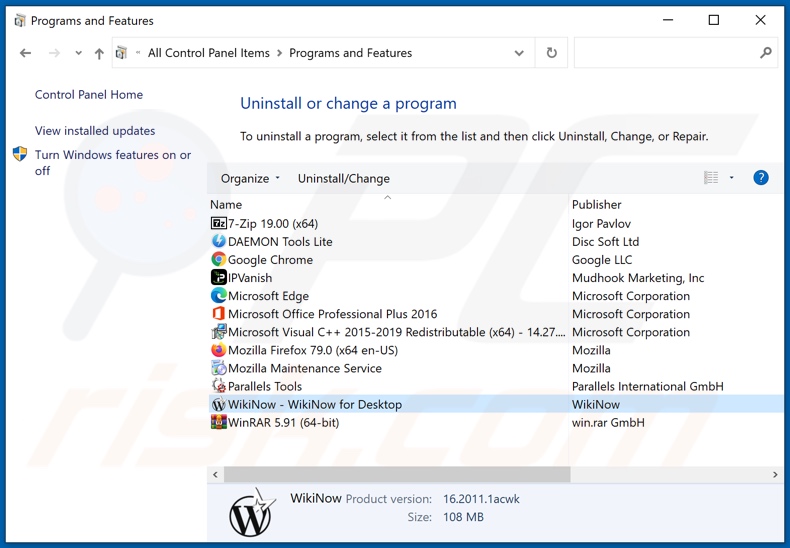The height and width of the screenshot is (548, 790).
Task: Click the view layout icon
Action: [x=711, y=178]
